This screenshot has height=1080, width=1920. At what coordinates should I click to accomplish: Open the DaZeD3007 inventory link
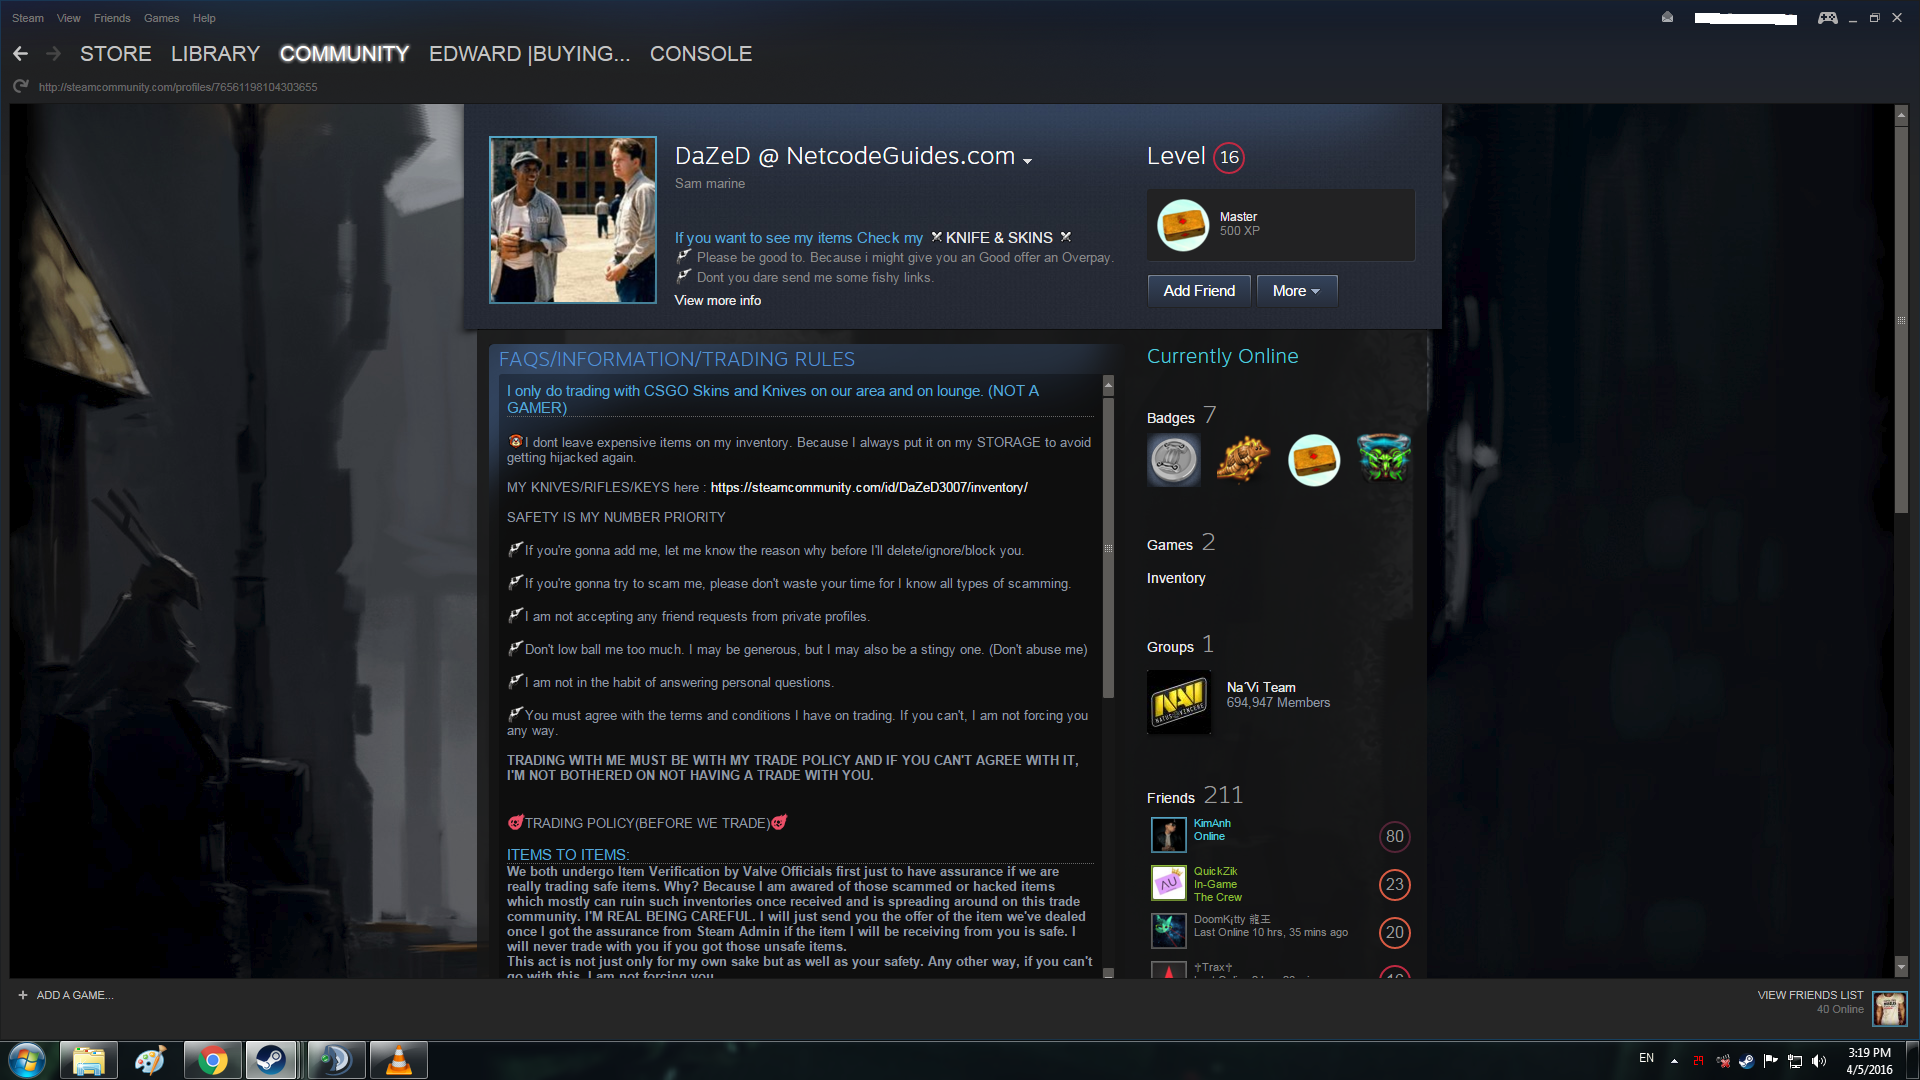[868, 488]
